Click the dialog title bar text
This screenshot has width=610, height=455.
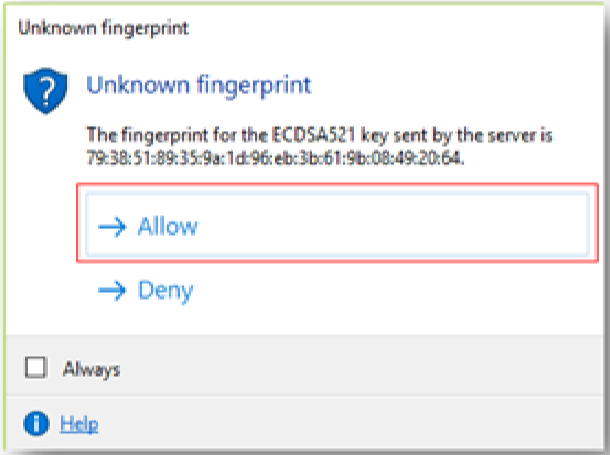(103, 28)
